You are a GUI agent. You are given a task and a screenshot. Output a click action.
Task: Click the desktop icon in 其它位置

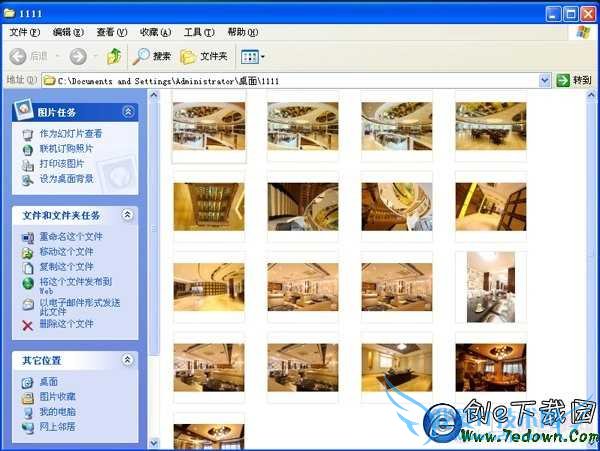point(28,383)
